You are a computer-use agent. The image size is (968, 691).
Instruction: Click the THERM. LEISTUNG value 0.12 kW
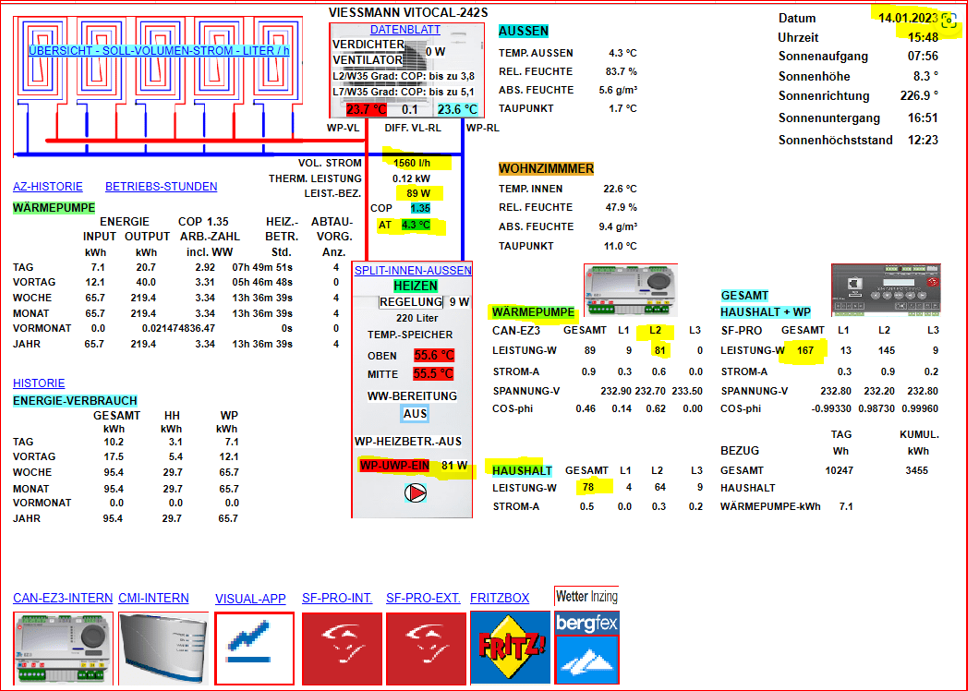[x=411, y=178]
